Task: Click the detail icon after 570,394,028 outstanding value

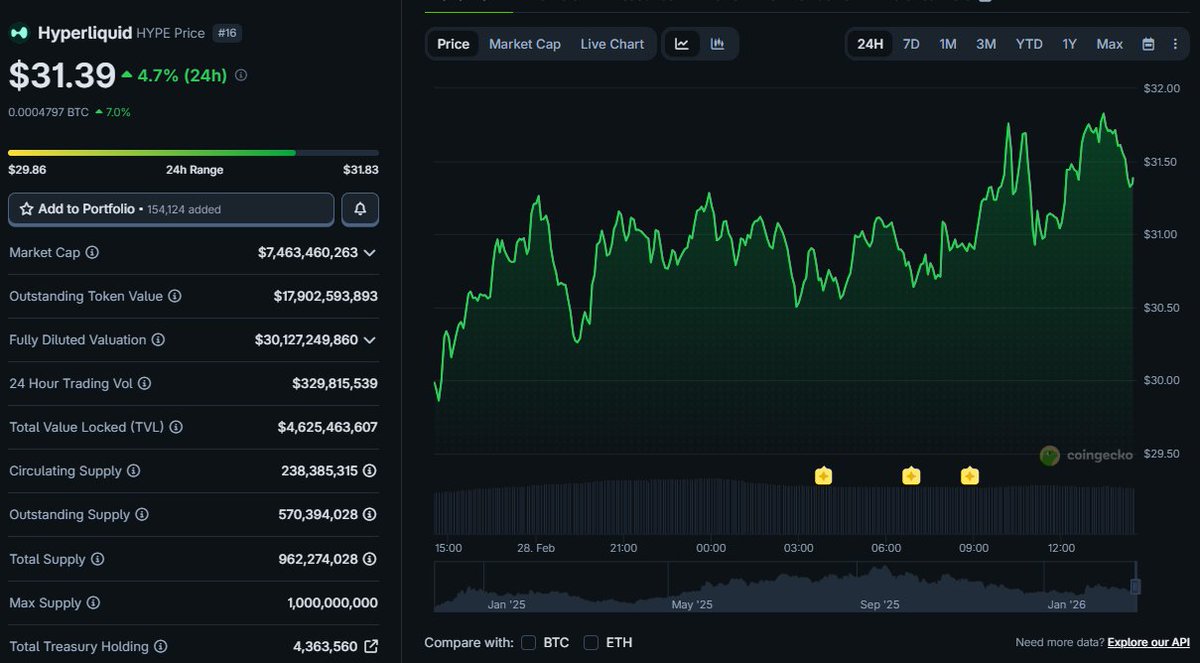Action: click(x=369, y=515)
